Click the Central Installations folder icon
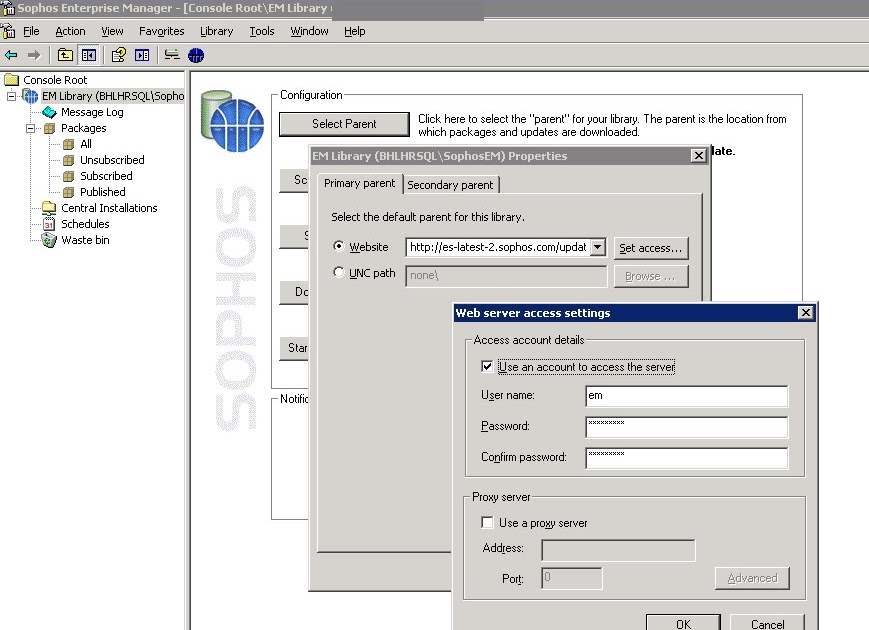Screen dimensions: 869x630 coord(49,208)
